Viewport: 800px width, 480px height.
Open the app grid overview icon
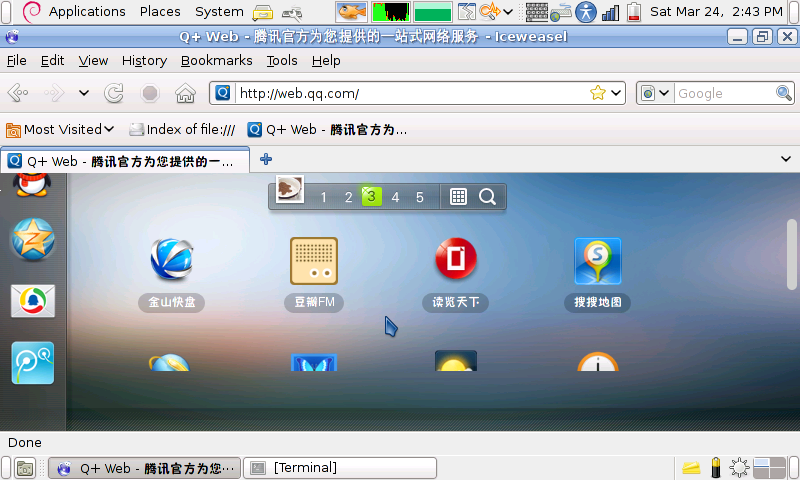pyautogui.click(x=458, y=196)
